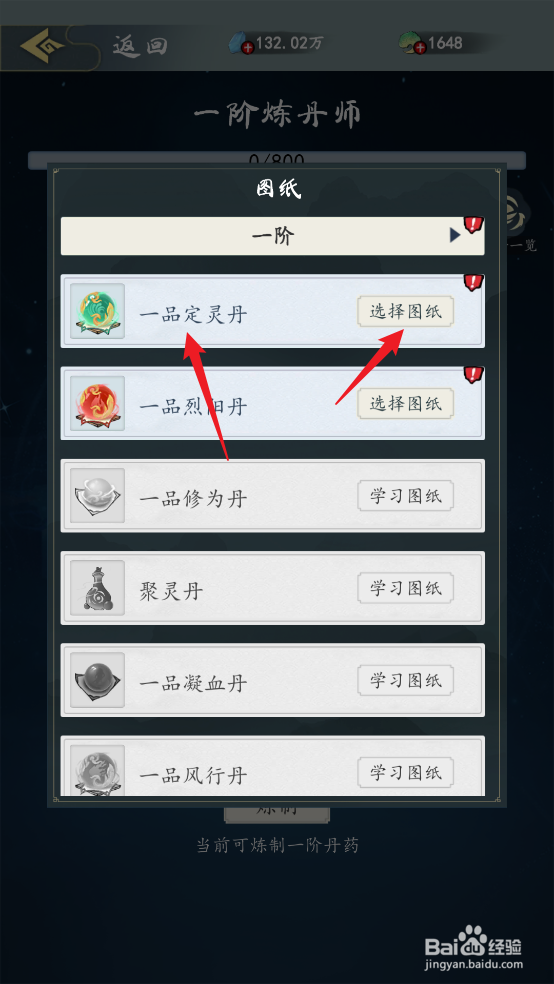
Task: Tap the 一品凝血丹 dark orb icon
Action: [x=97, y=680]
